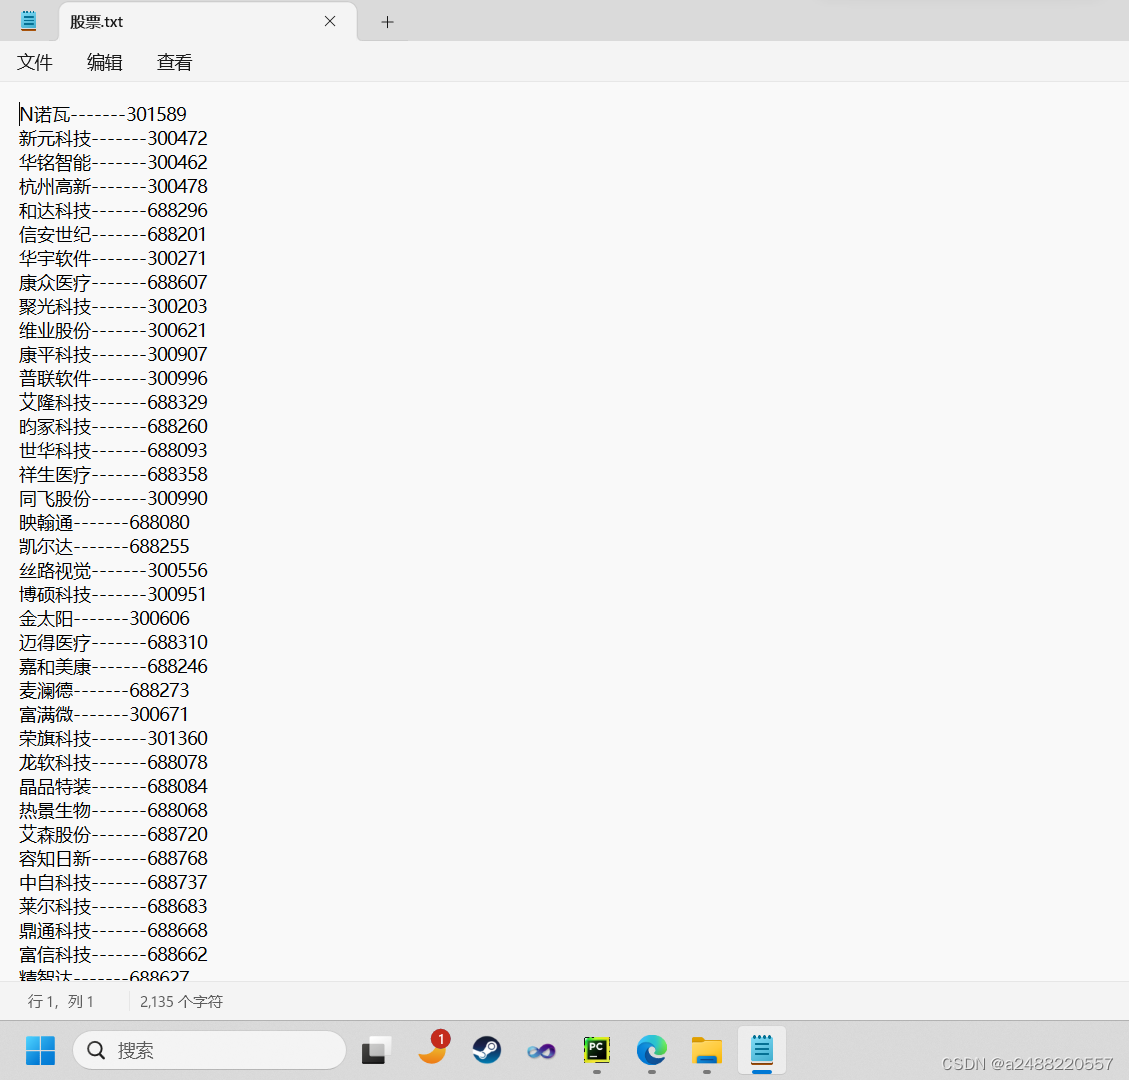Click the Notepad icon in the taskbar
The width and height of the screenshot is (1129, 1080).
[x=762, y=1050]
